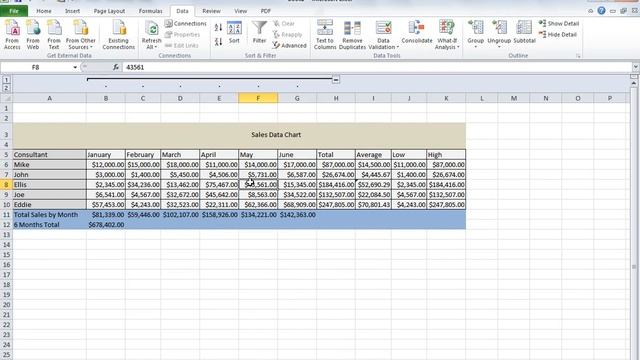Open Excel Help question mark
The image size is (640, 360).
[x=601, y=11]
